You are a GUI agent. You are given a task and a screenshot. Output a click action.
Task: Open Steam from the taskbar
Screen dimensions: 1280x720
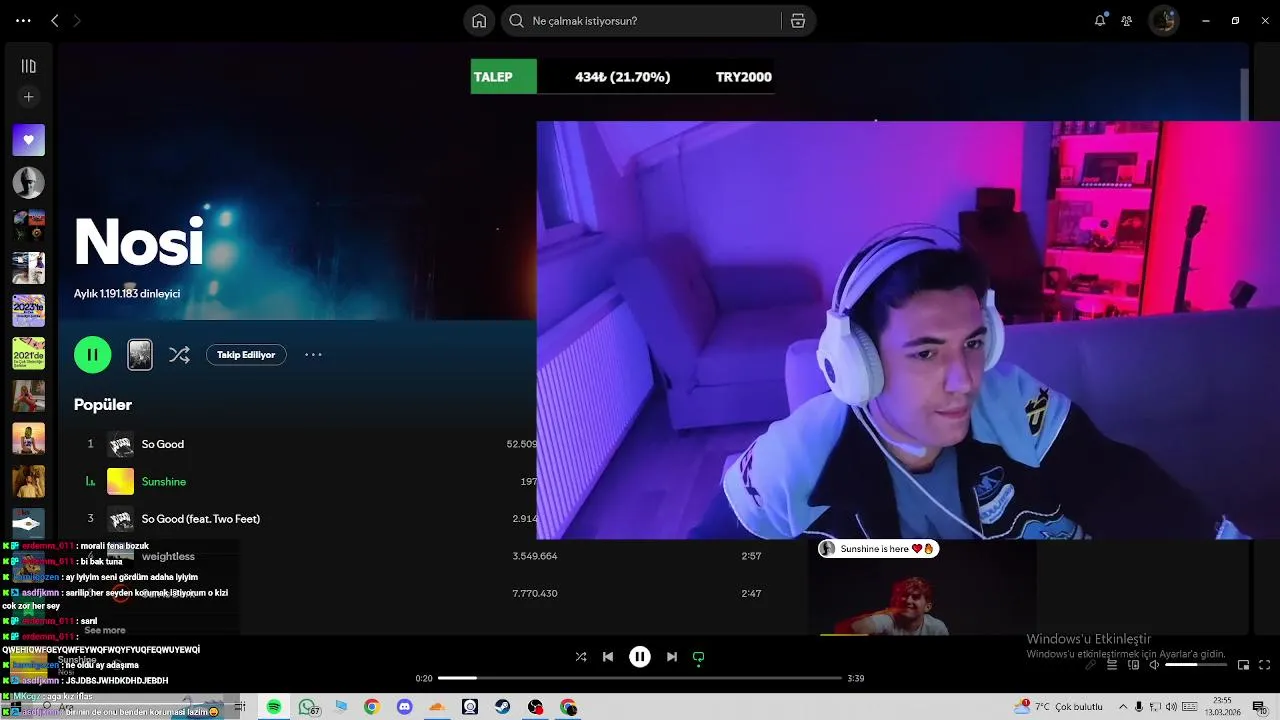[502, 707]
